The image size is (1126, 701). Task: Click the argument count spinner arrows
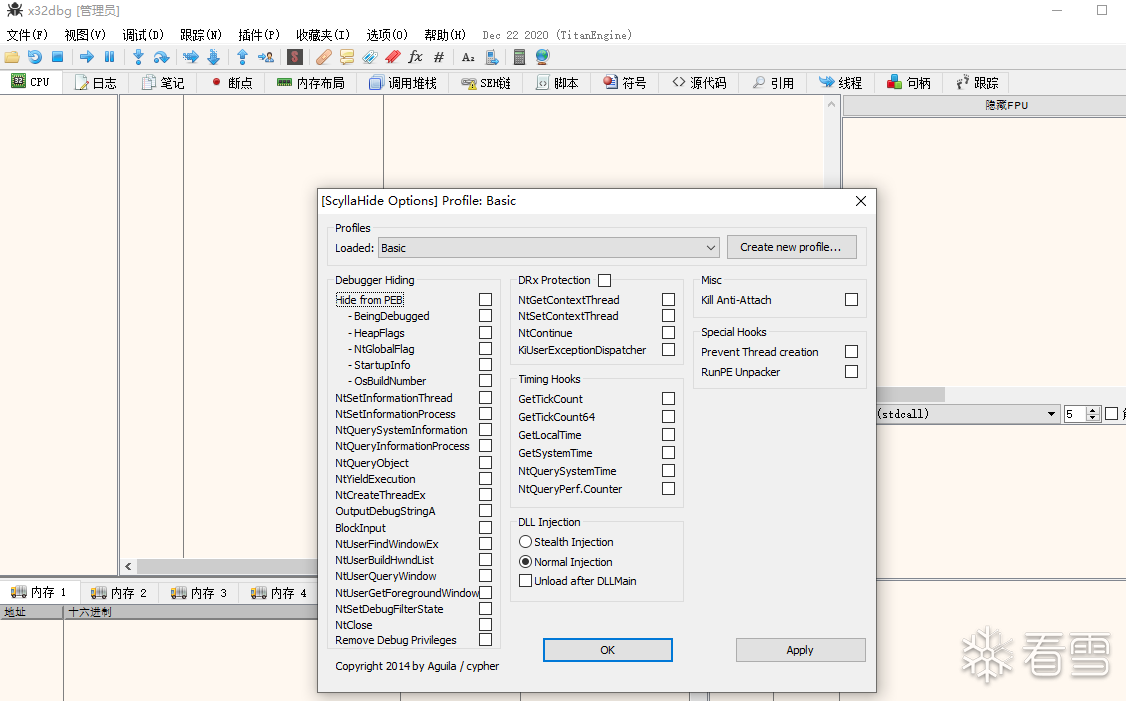point(1093,414)
